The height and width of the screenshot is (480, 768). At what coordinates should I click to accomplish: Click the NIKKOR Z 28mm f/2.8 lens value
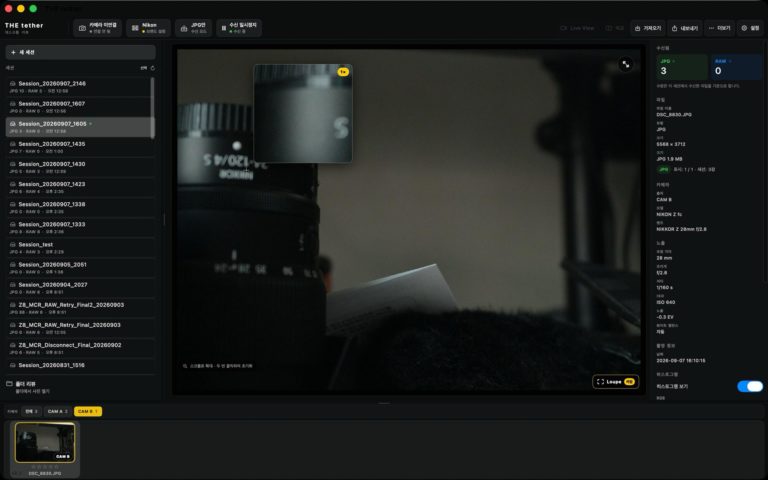coord(681,229)
